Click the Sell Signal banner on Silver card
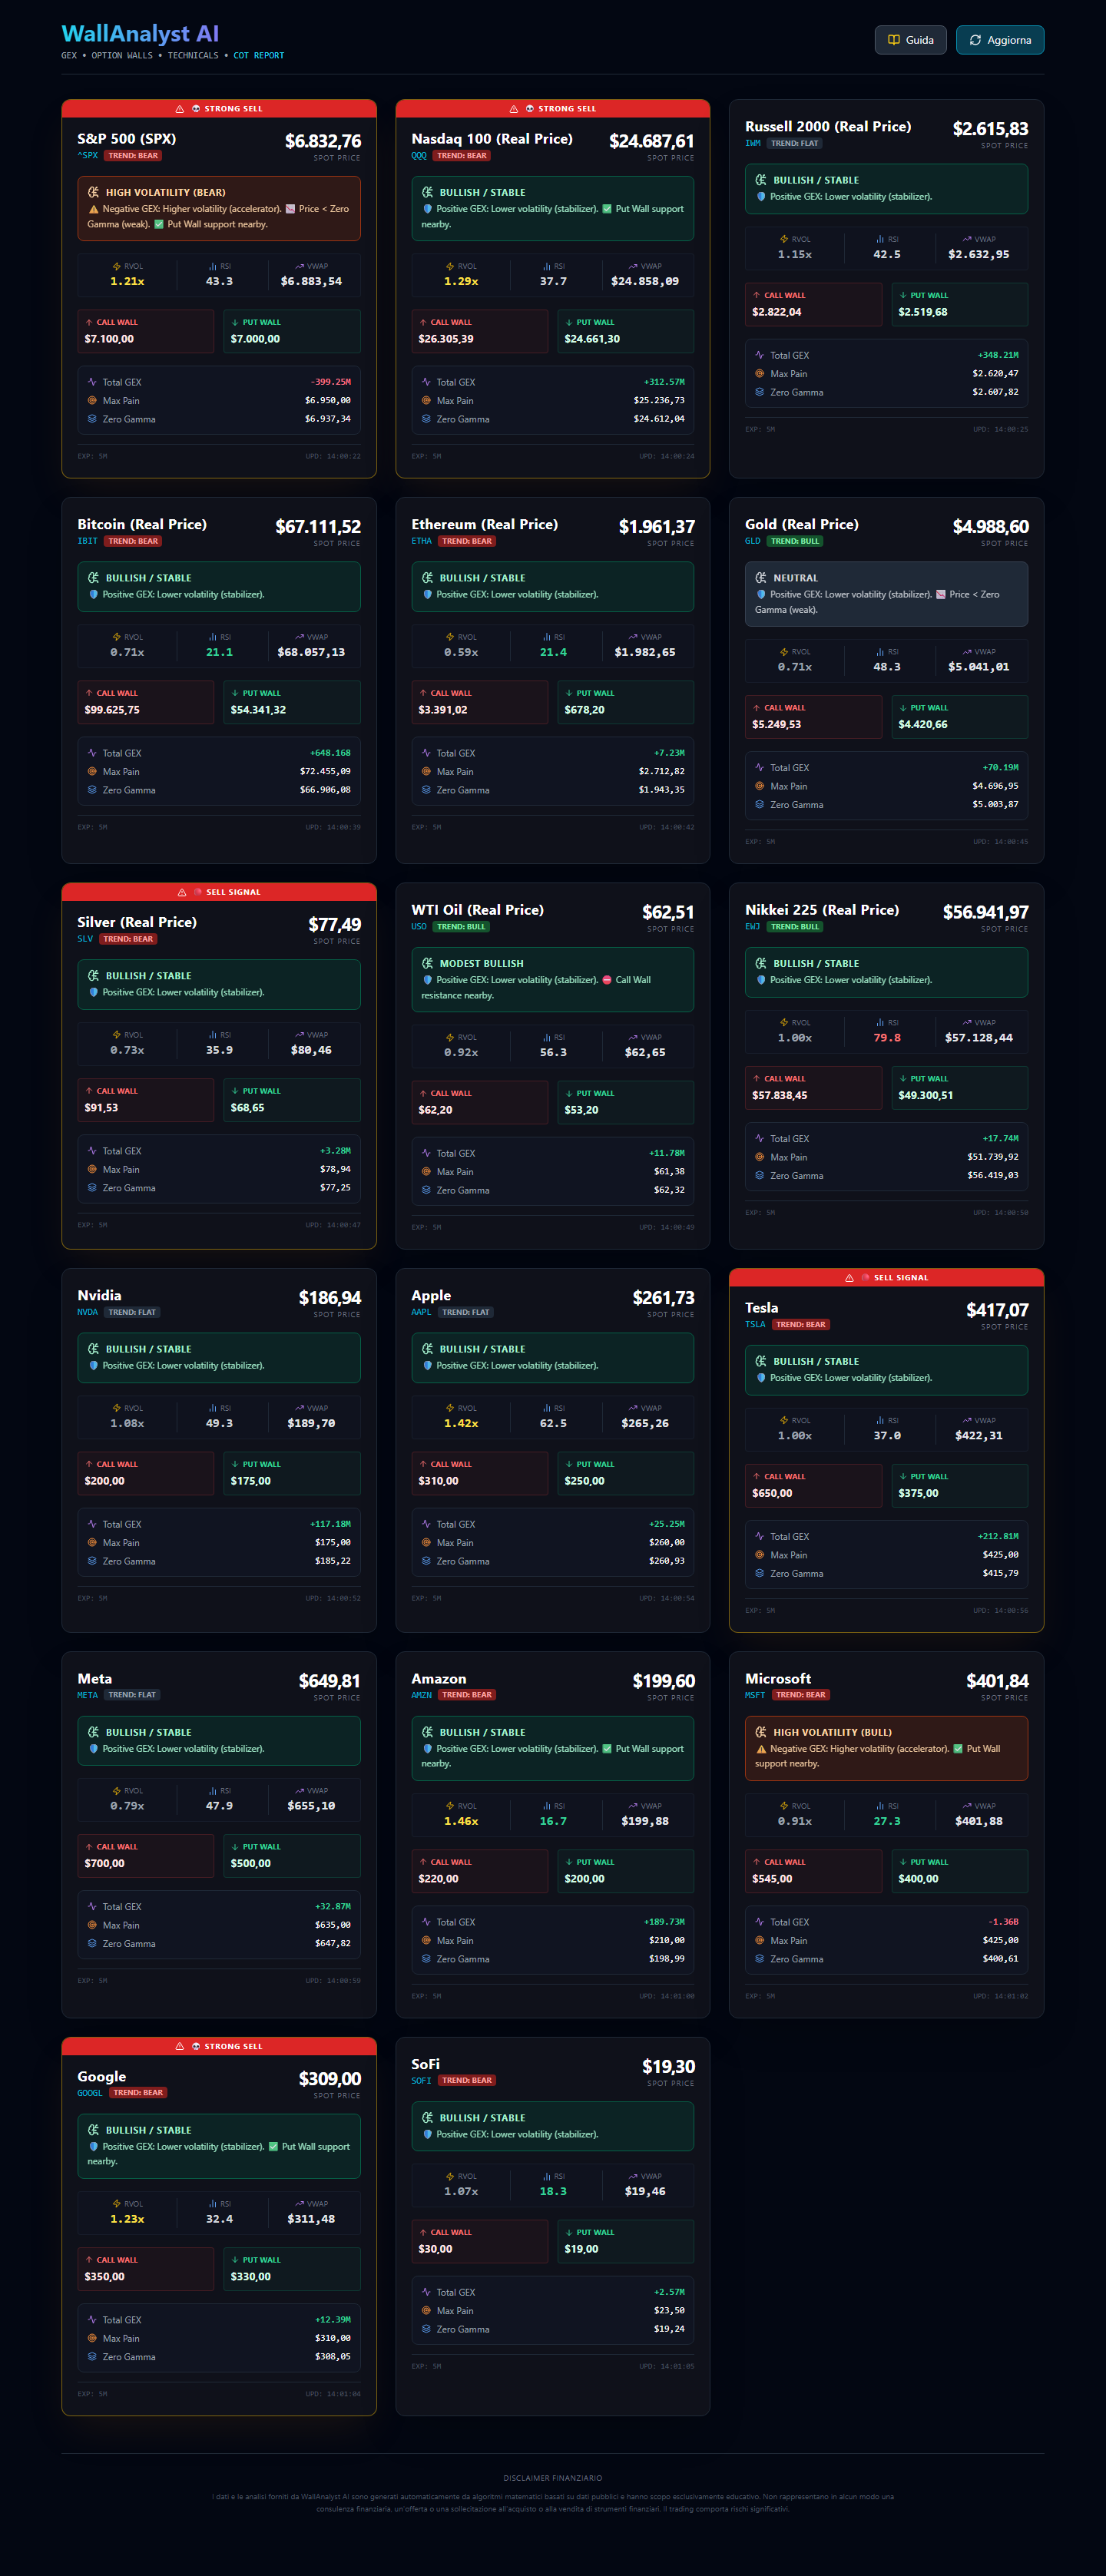This screenshot has height=2576, width=1106. (219, 892)
